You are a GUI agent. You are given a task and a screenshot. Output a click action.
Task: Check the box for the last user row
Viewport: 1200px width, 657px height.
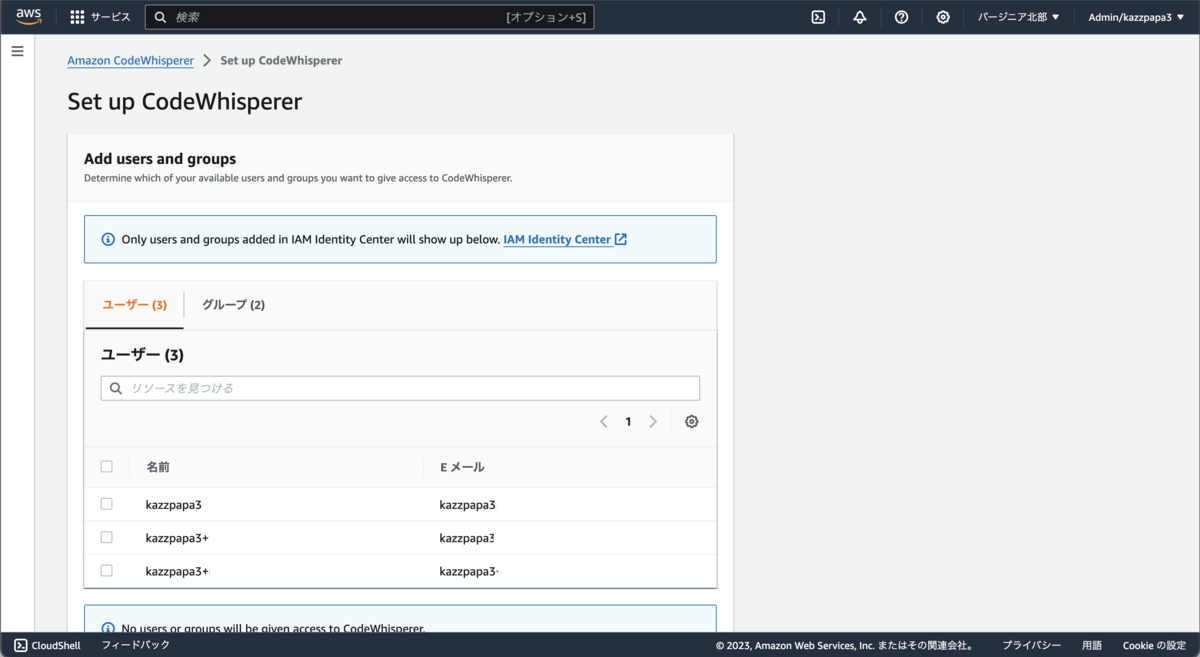(107, 571)
